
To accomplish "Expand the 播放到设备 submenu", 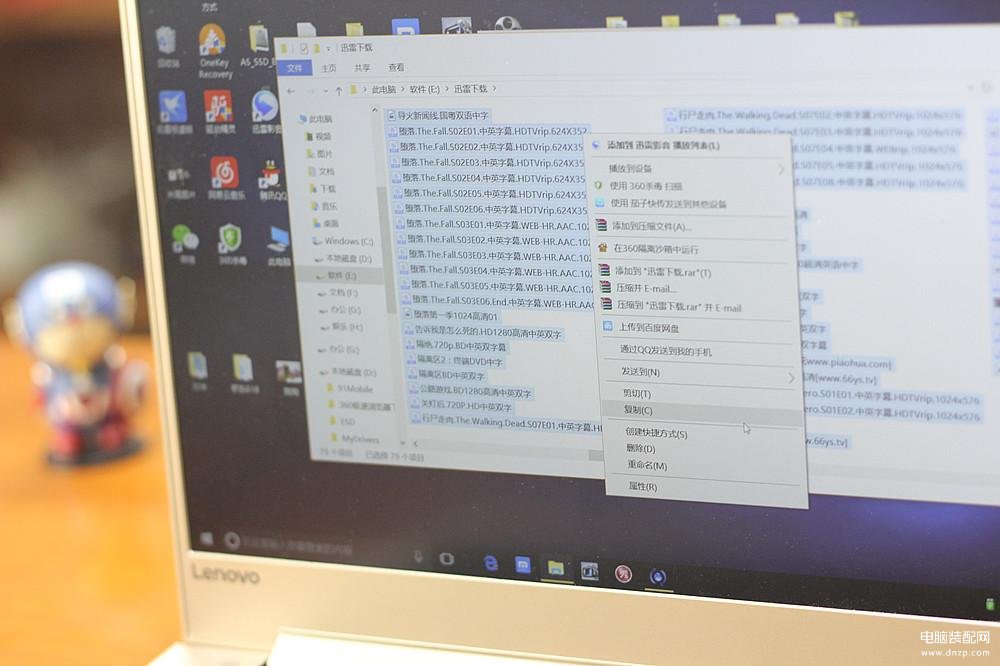I will click(x=690, y=168).
